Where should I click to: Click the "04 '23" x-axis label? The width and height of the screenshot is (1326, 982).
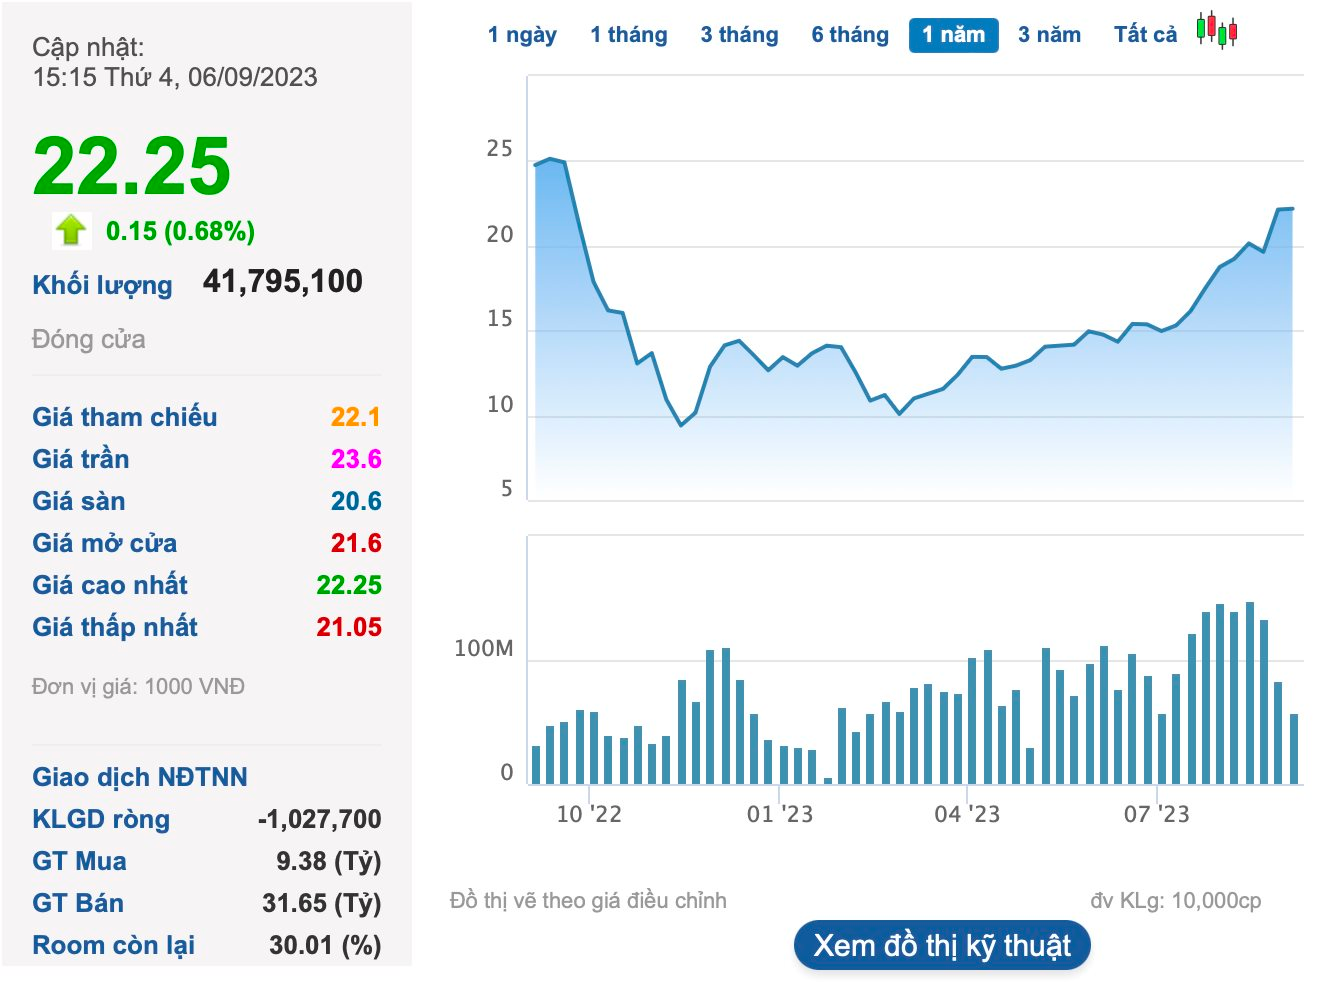tap(967, 814)
